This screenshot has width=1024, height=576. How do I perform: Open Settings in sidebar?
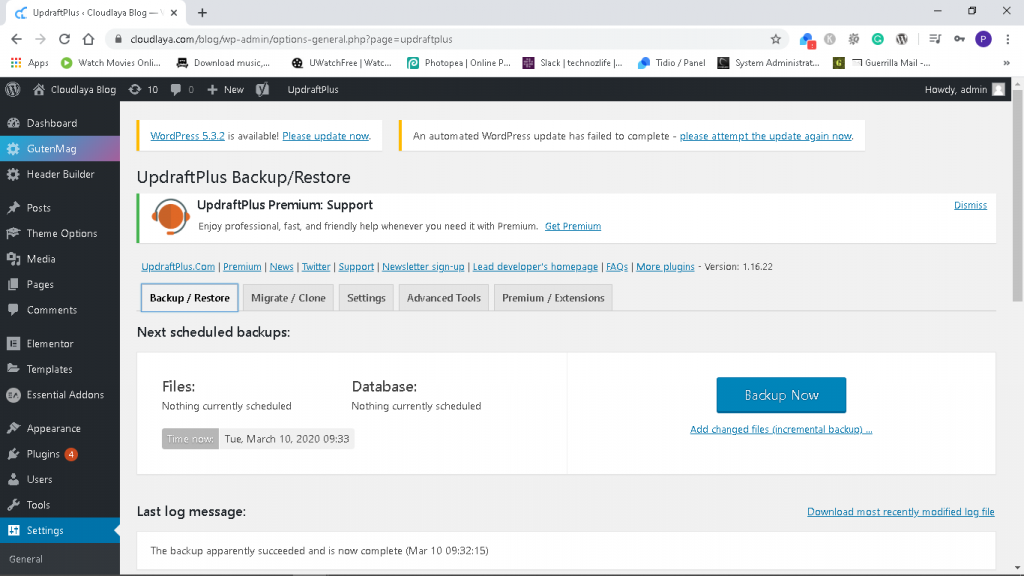click(x=60, y=530)
